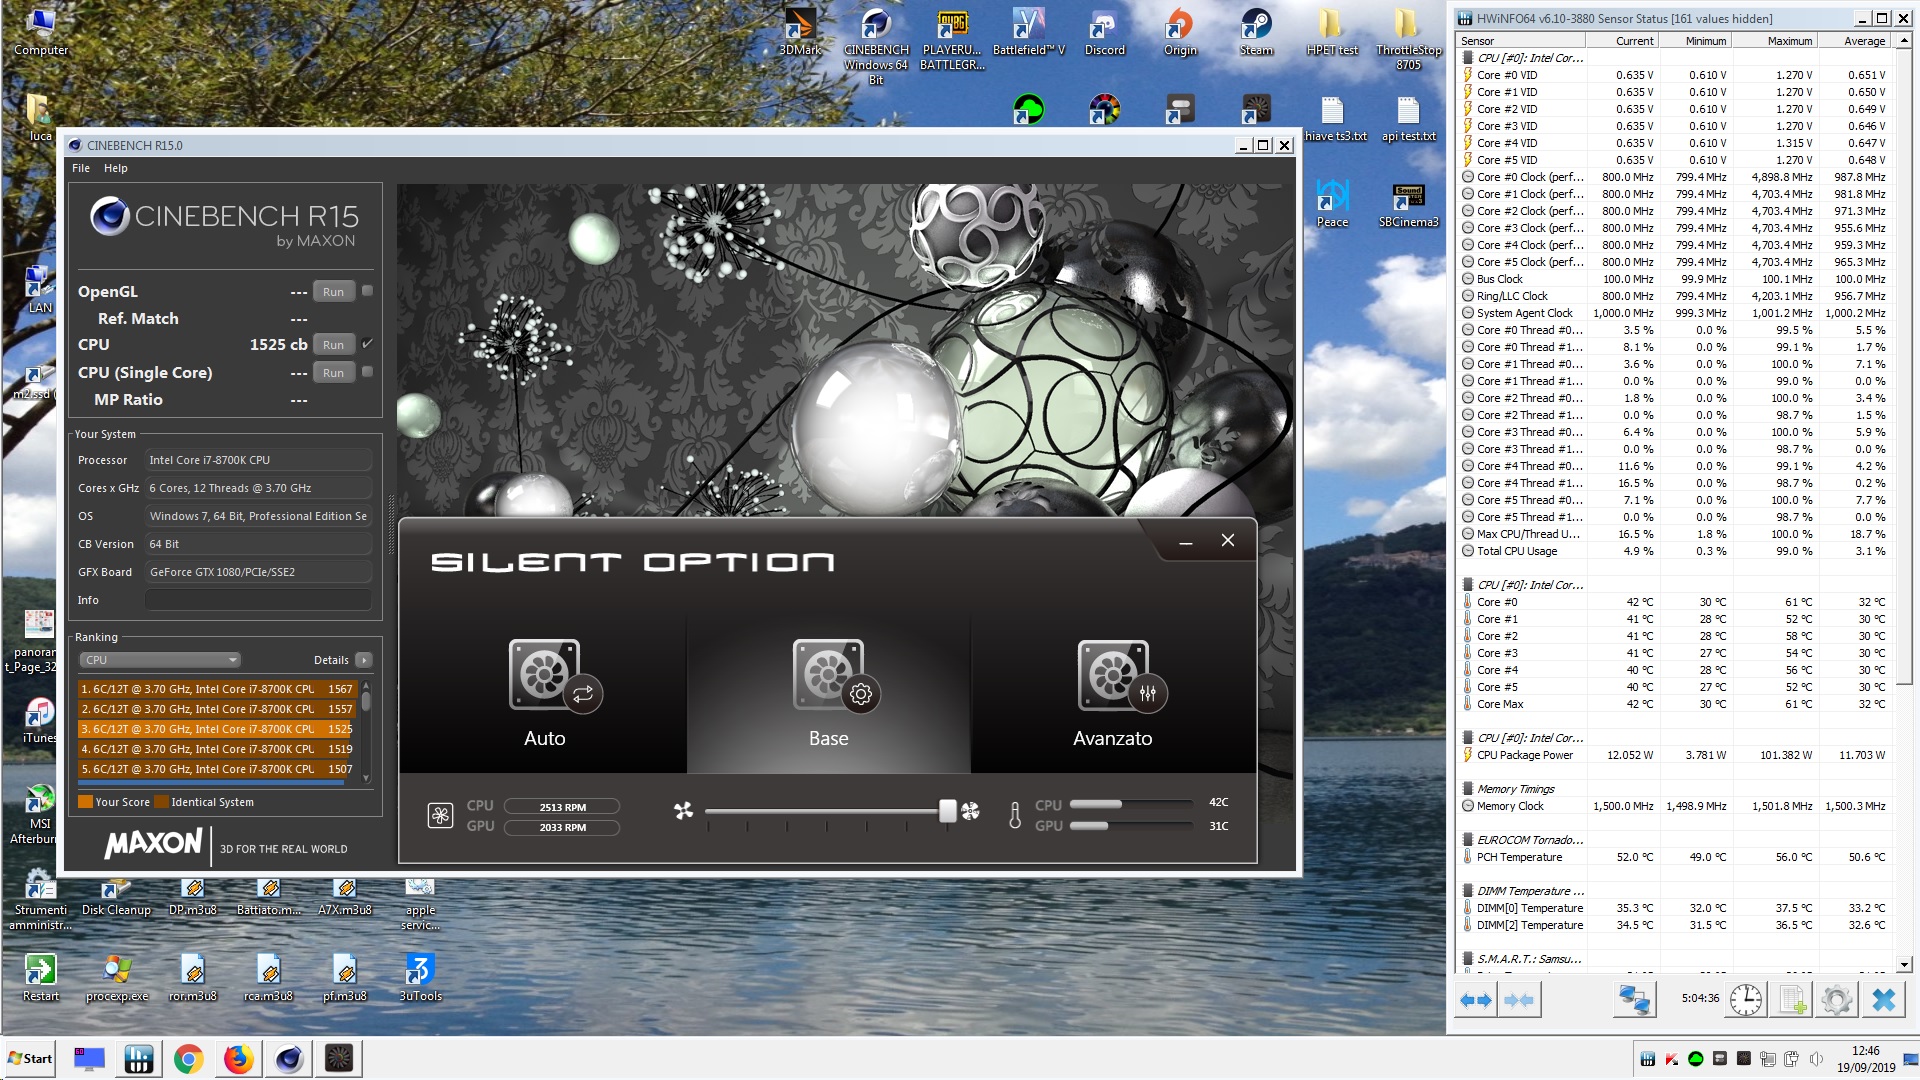The image size is (1920, 1080).
Task: Select ranking entry scoring 1567
Action: coord(216,689)
